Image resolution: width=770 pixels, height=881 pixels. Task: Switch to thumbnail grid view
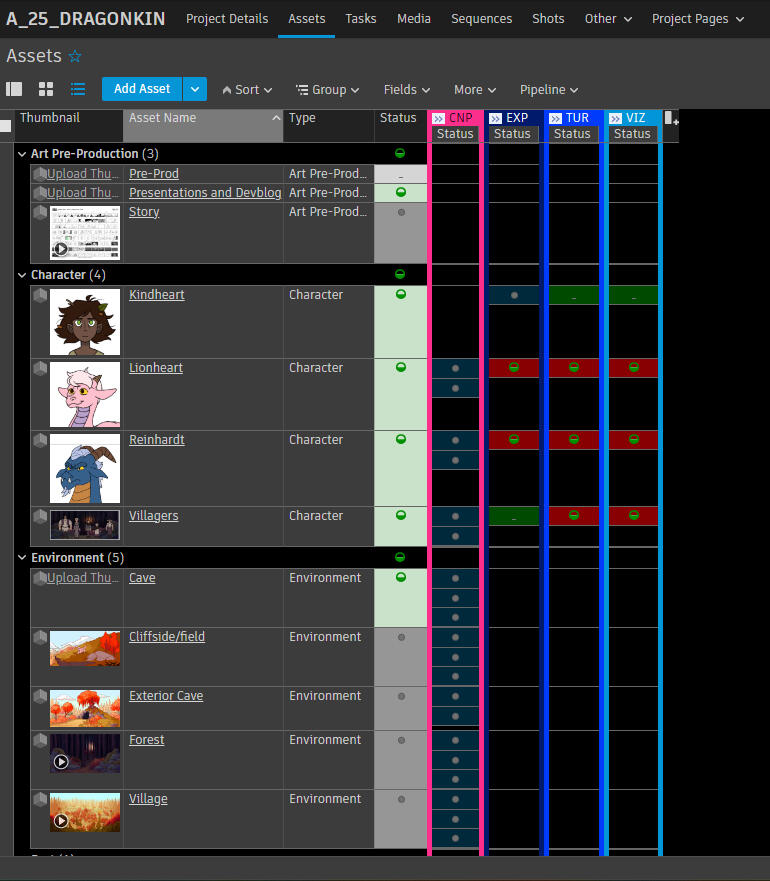pyautogui.click(x=46, y=89)
